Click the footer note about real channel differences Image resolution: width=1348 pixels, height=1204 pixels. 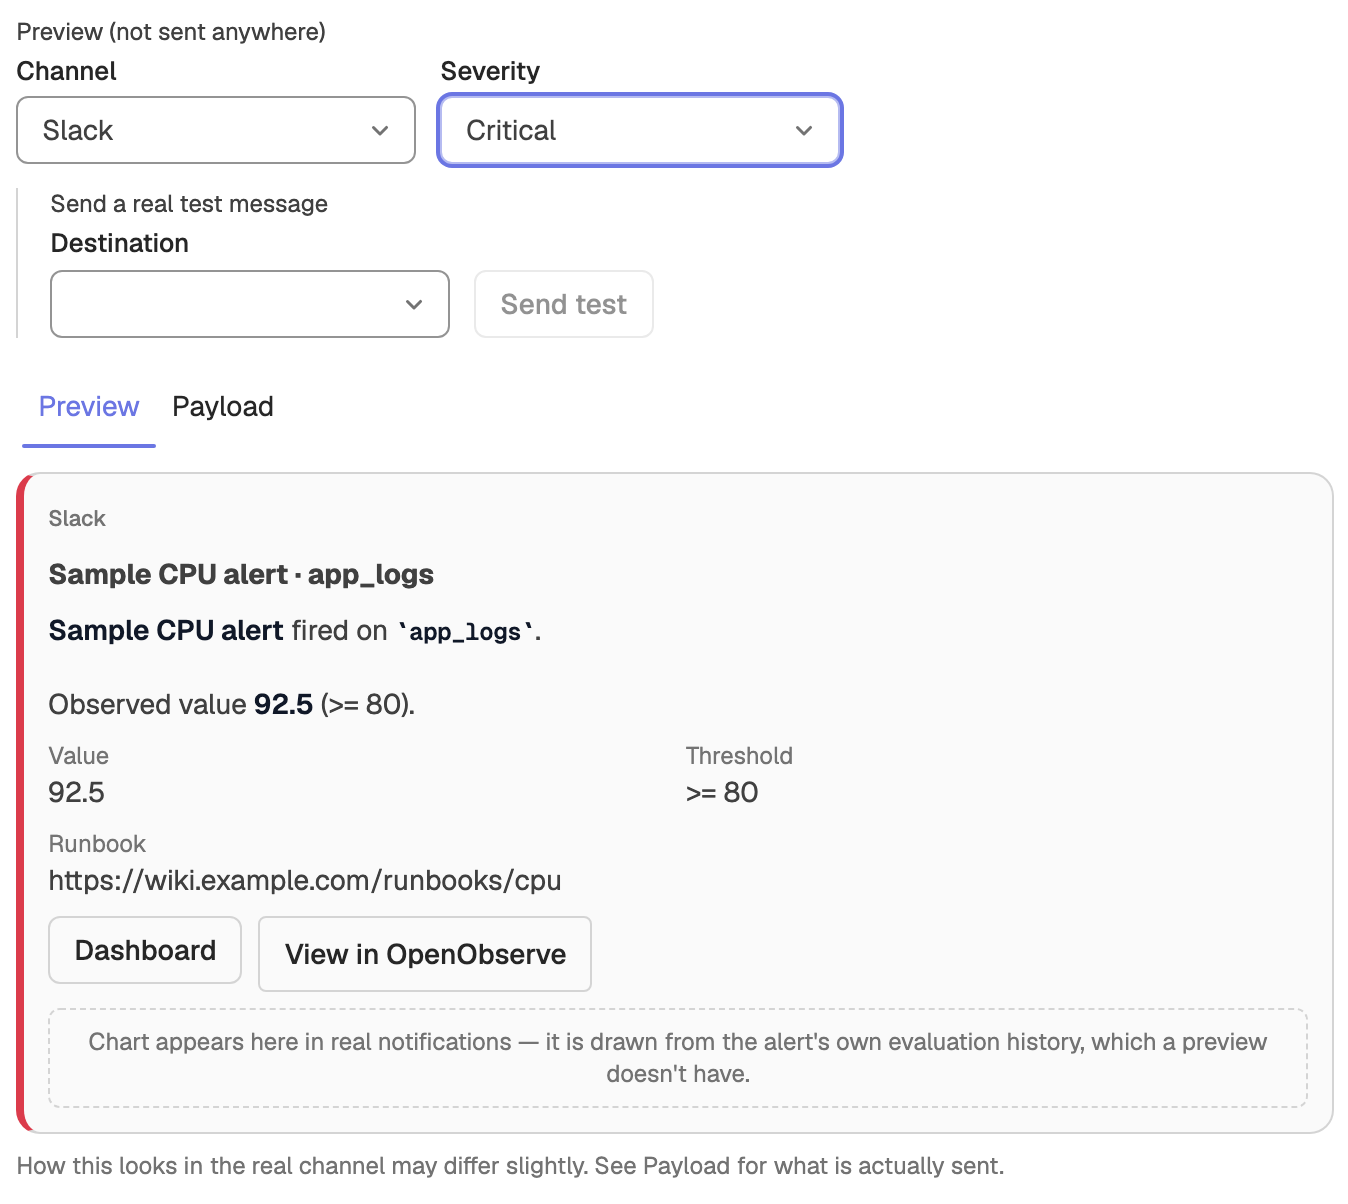pos(511,1166)
